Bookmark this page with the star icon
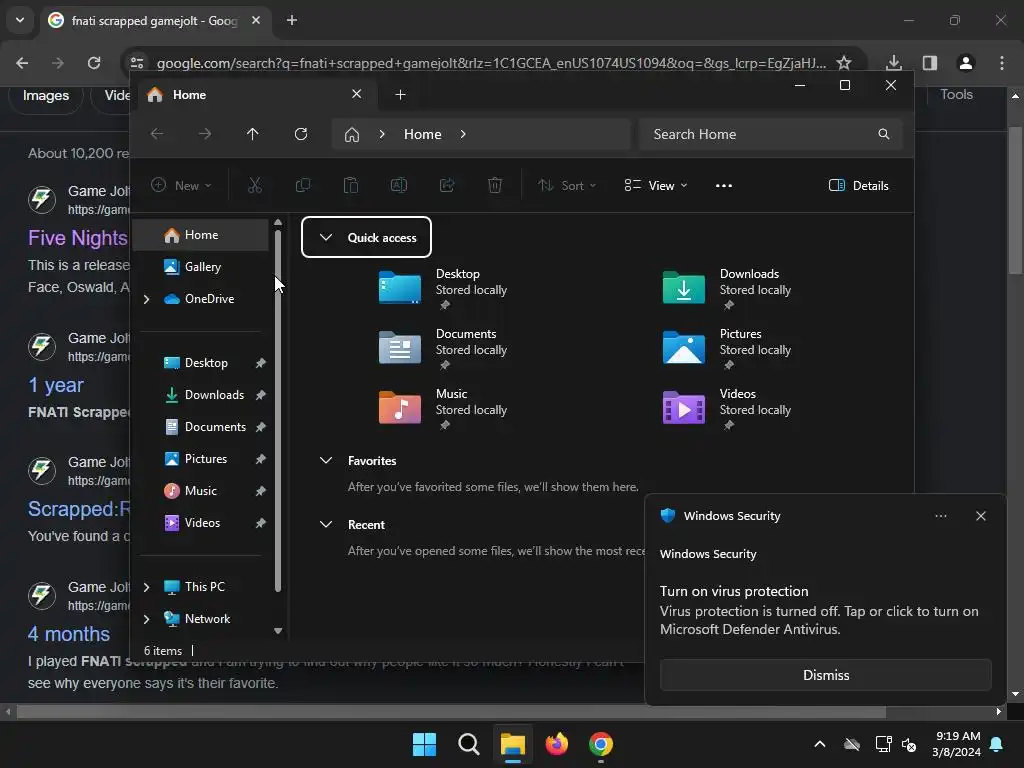The height and width of the screenshot is (768, 1024). pos(844,63)
